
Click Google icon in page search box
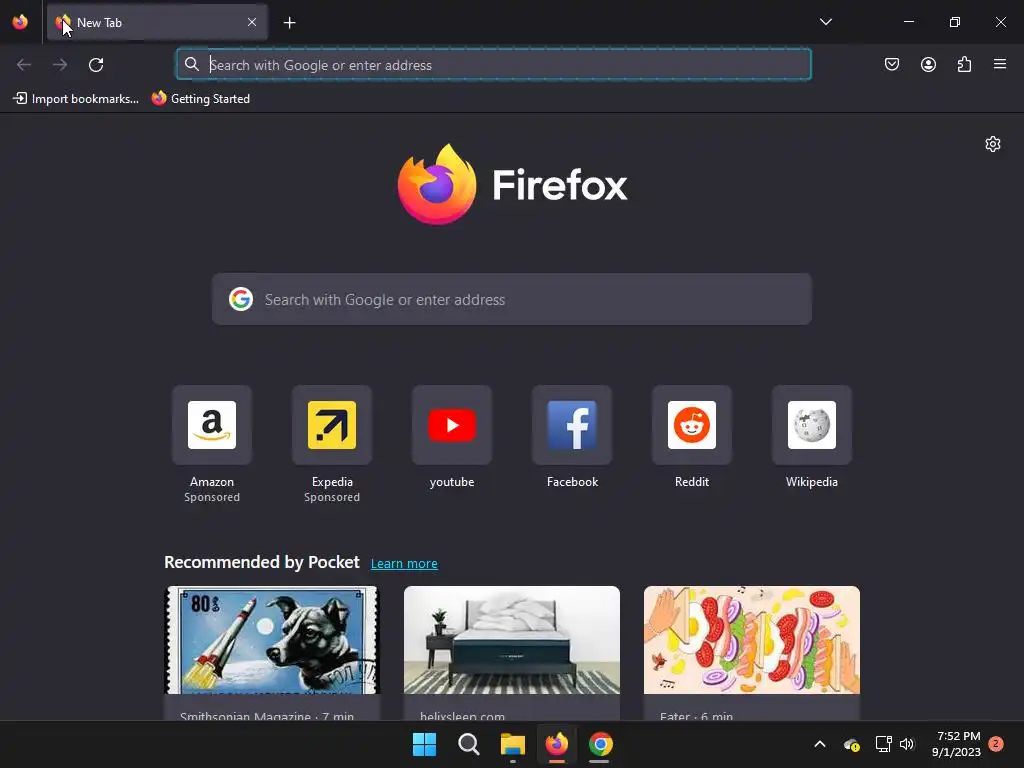click(x=240, y=299)
